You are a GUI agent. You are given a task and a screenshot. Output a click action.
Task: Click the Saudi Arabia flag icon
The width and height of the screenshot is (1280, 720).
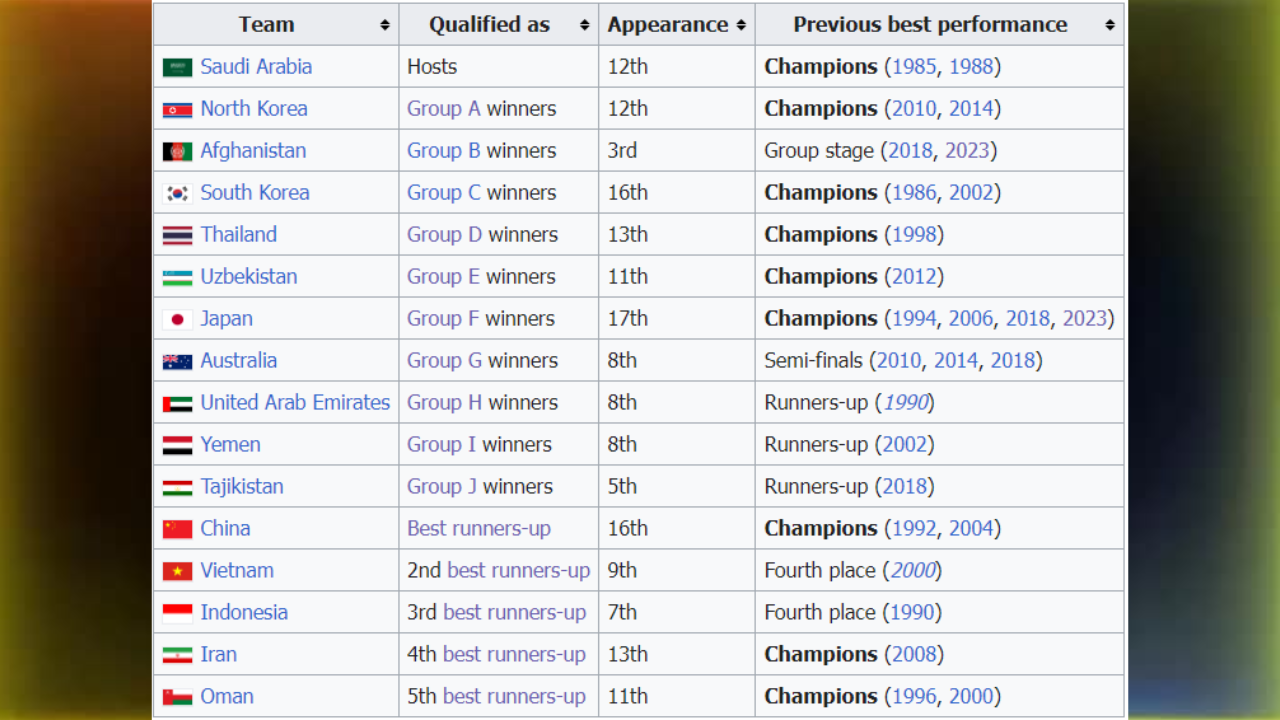177,67
